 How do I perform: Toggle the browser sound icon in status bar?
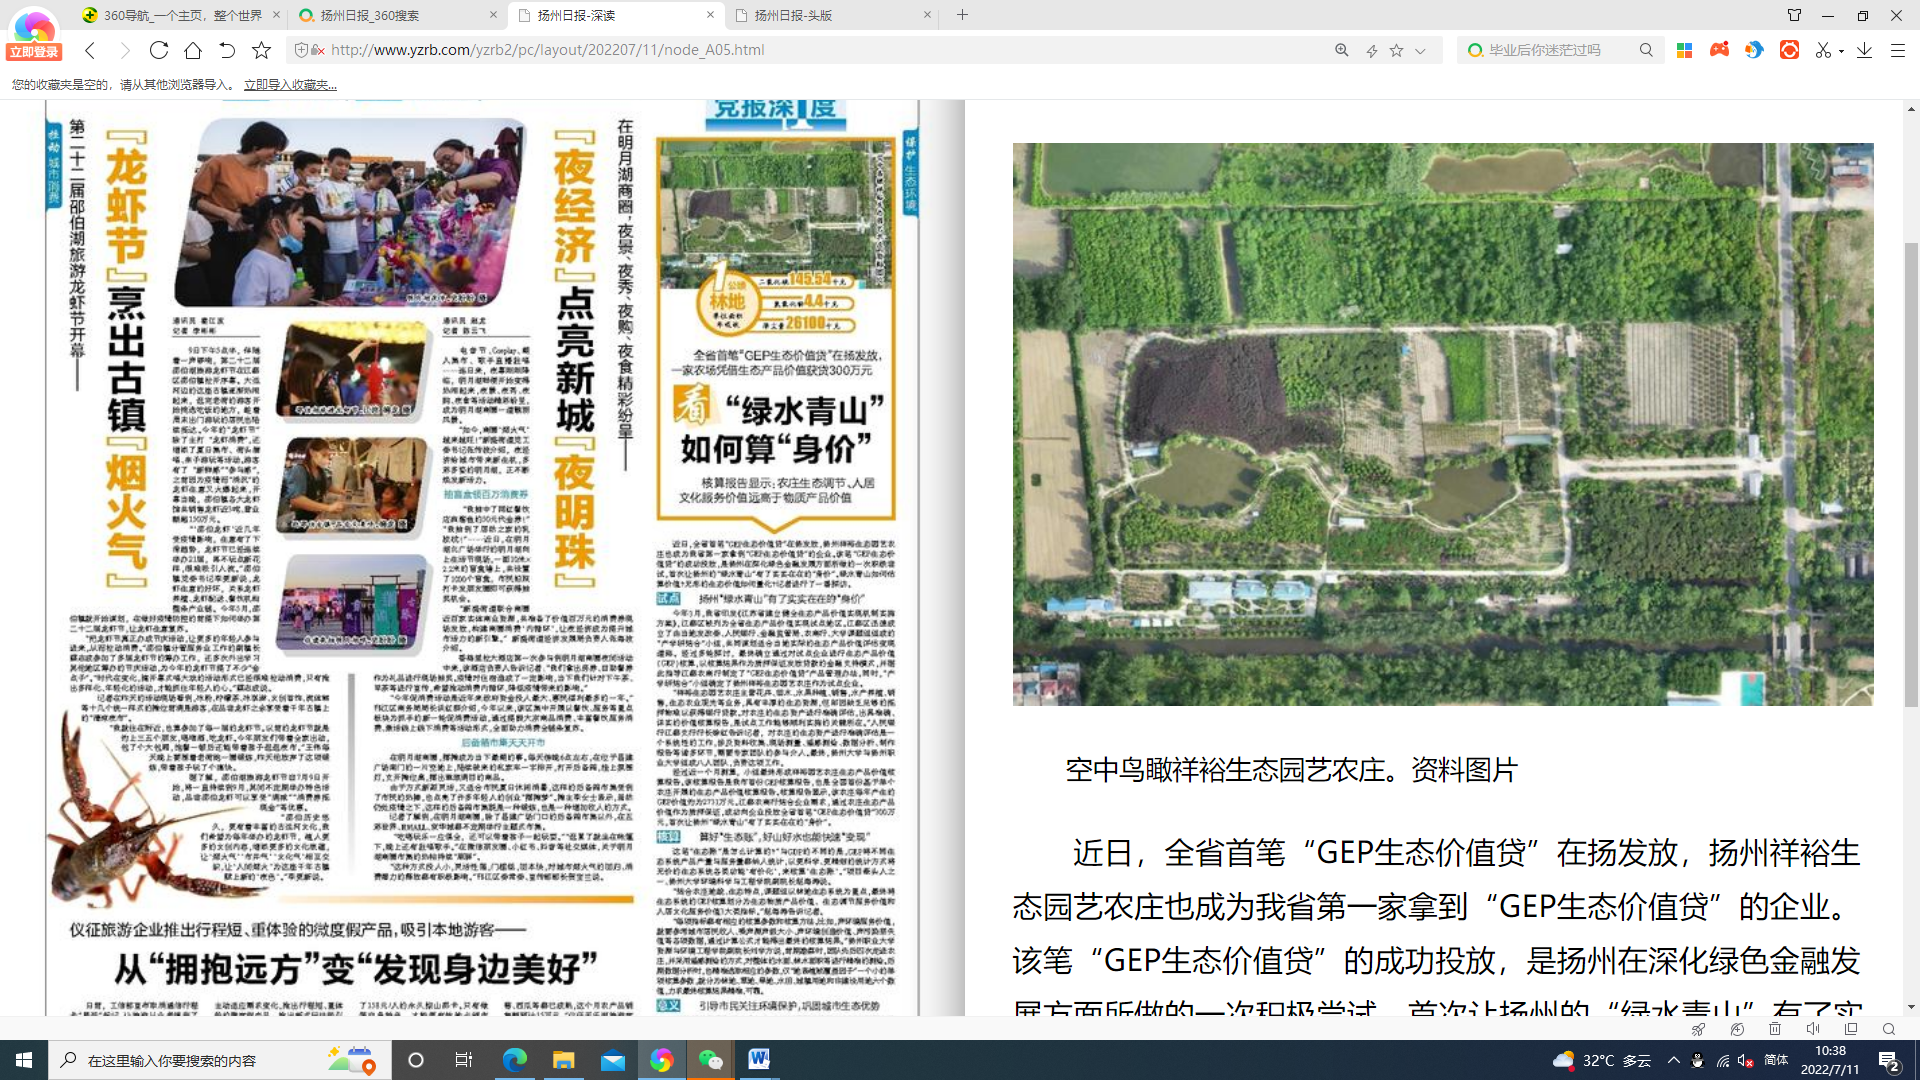pos(1813,1029)
